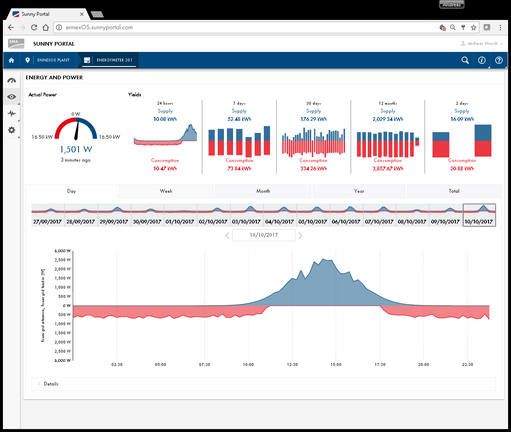511x432 pixels.
Task: Open the help question mark icon
Action: tap(499, 60)
